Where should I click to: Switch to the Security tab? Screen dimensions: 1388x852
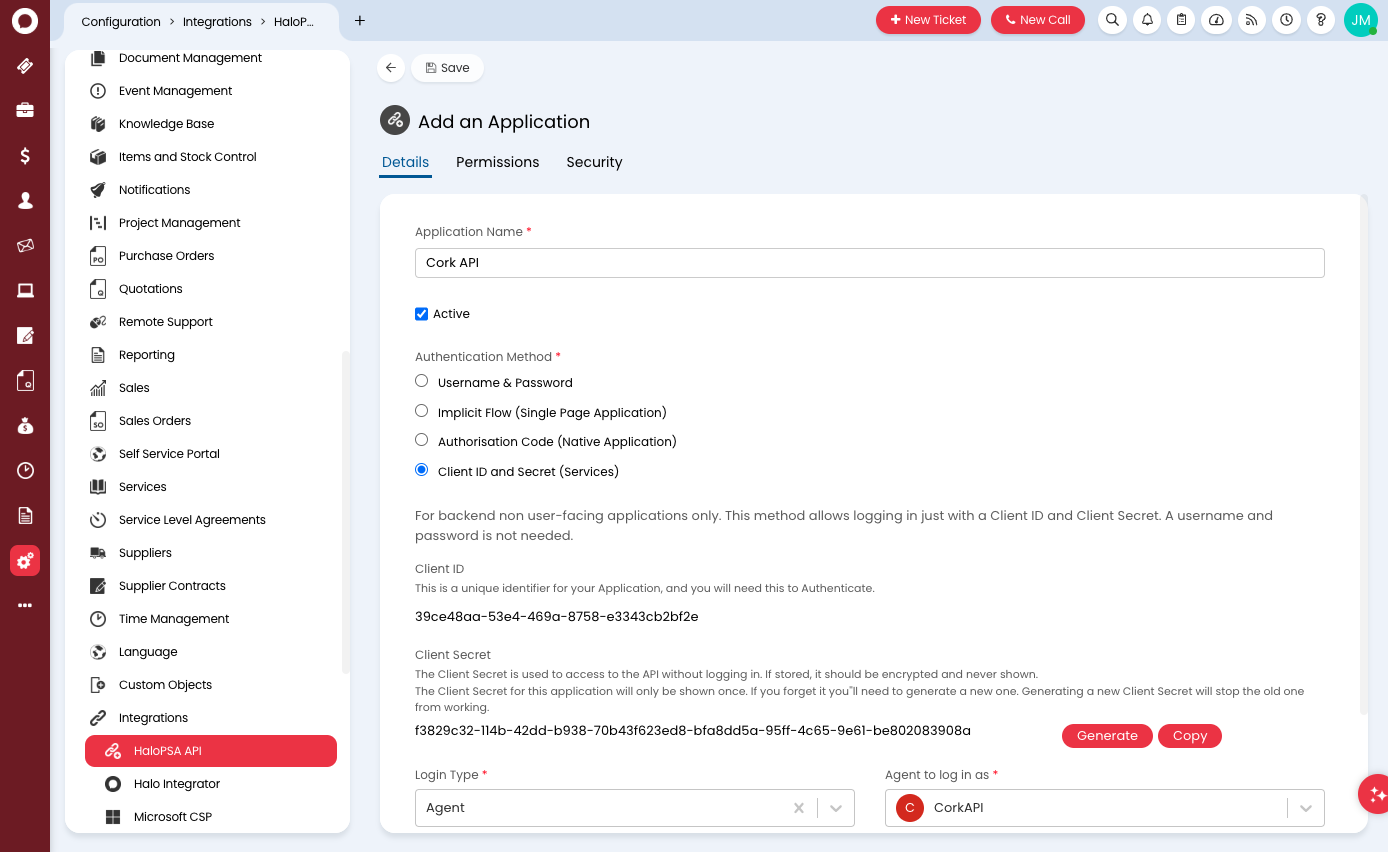pos(594,162)
